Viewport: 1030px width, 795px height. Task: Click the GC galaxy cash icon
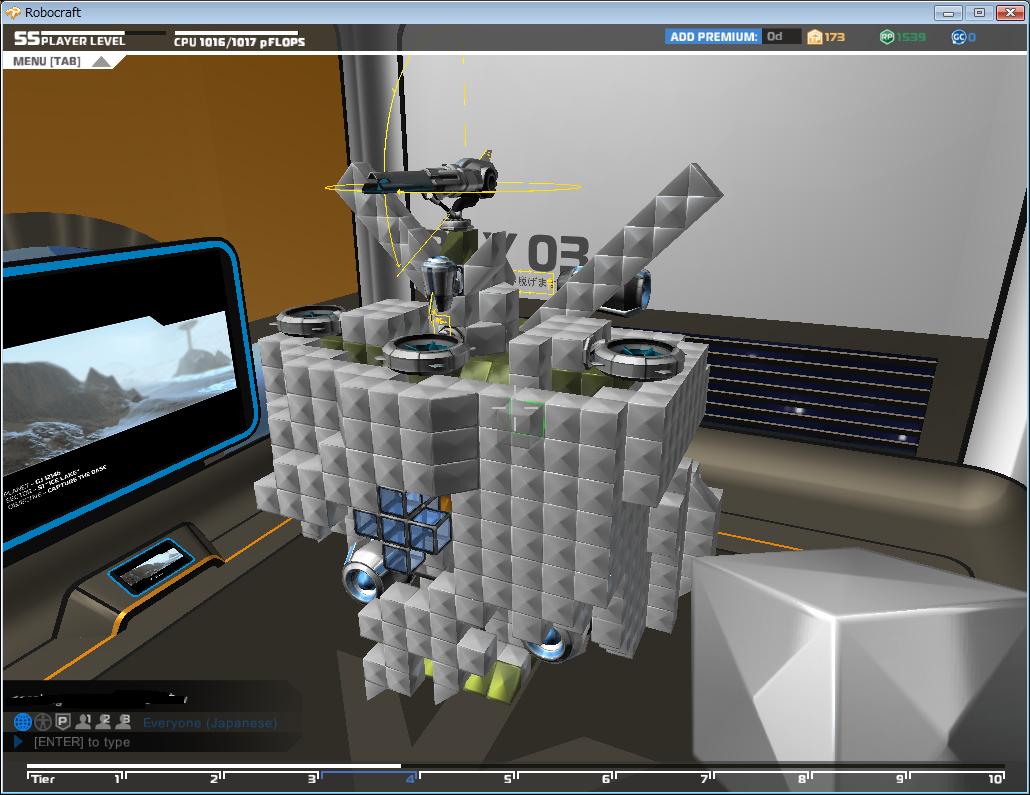[x=958, y=37]
